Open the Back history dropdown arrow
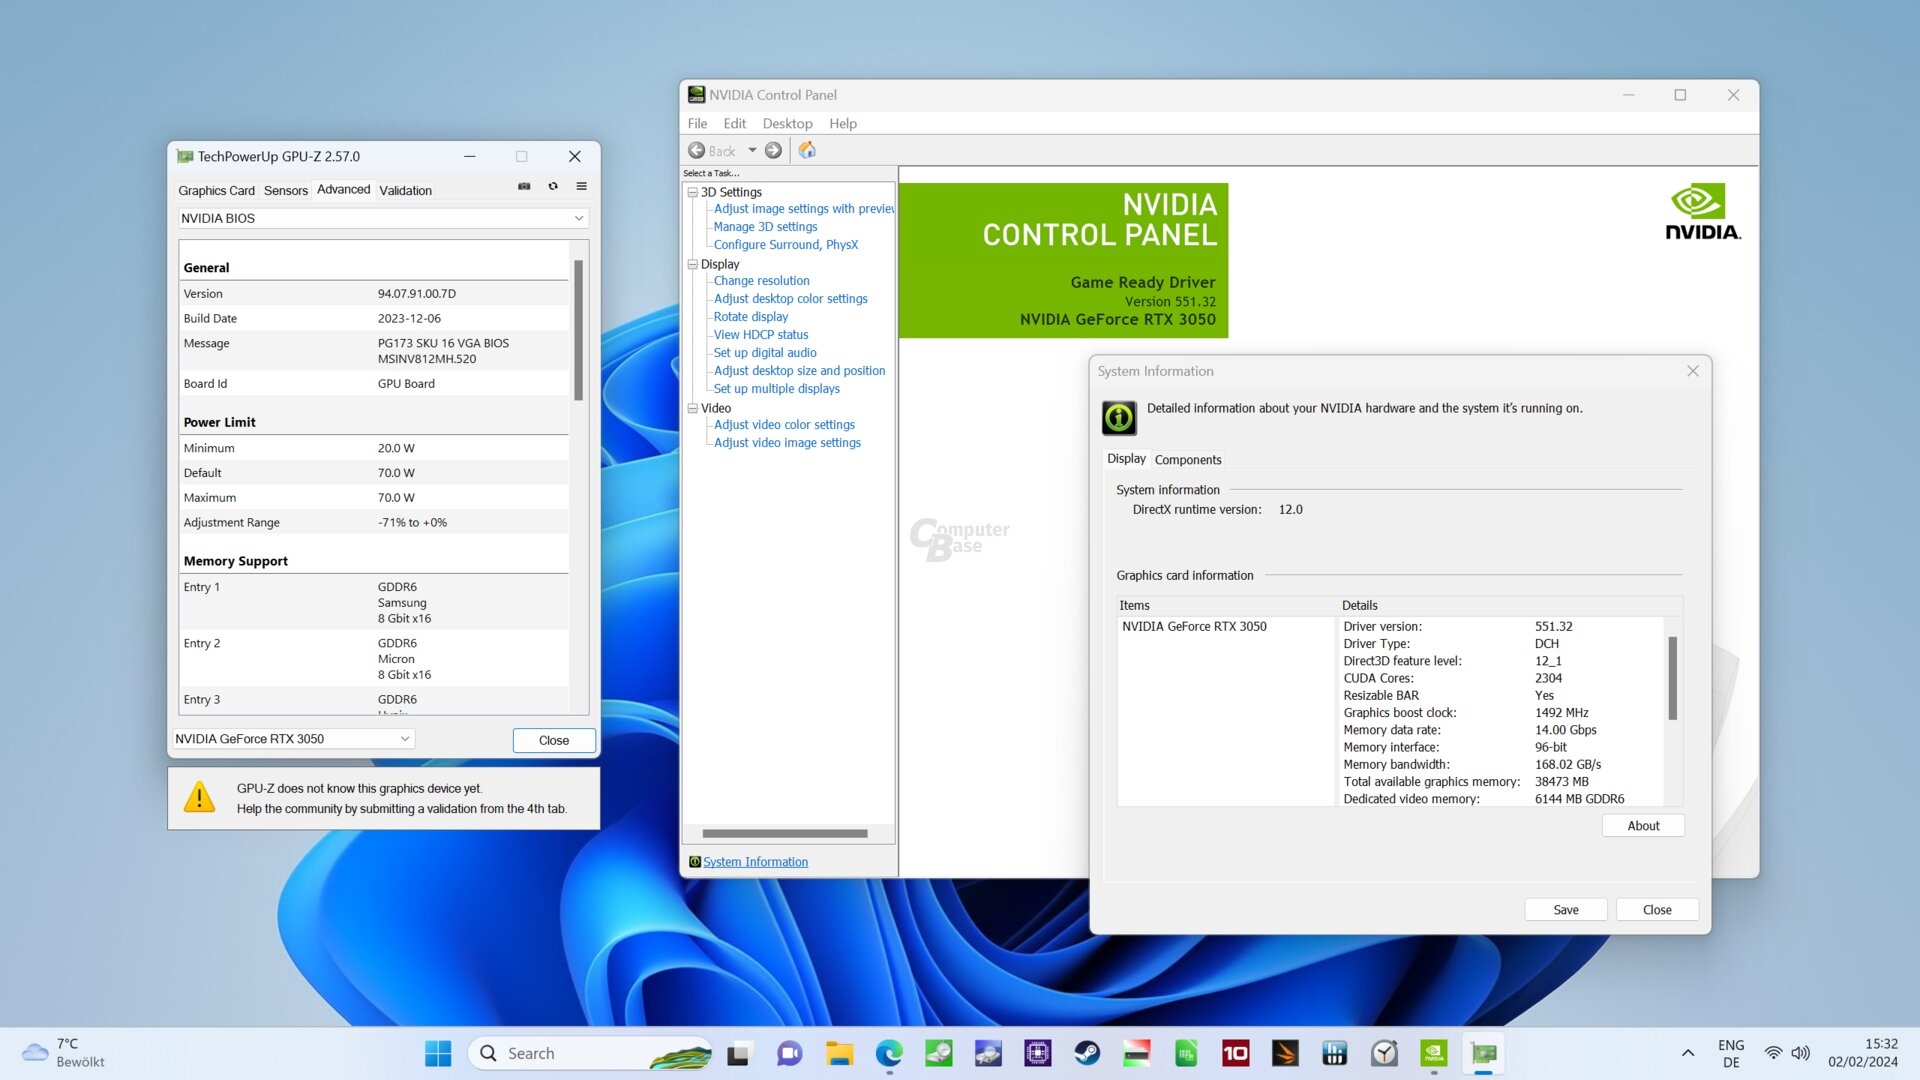 click(752, 150)
